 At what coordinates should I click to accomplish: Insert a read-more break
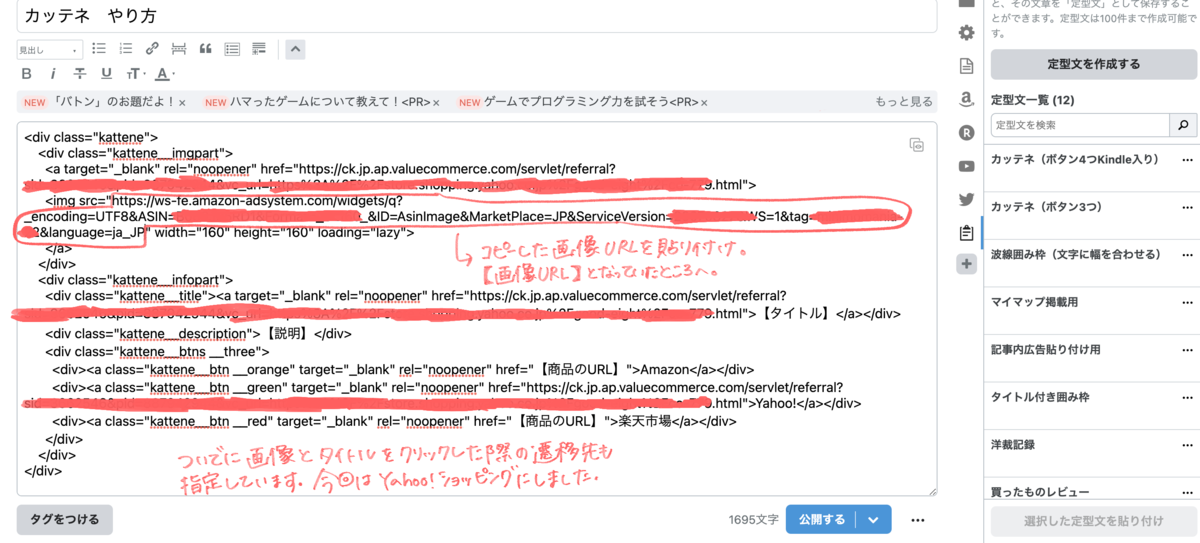point(179,48)
